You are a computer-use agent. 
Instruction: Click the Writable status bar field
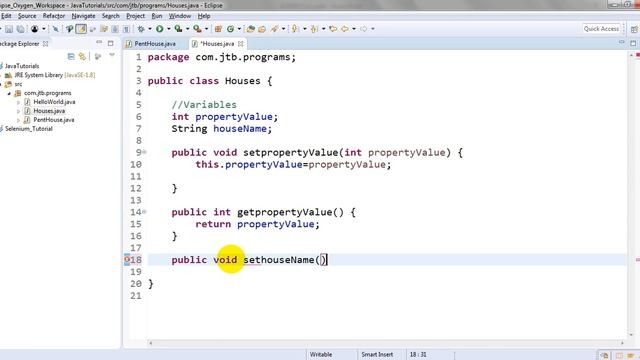[x=321, y=355]
